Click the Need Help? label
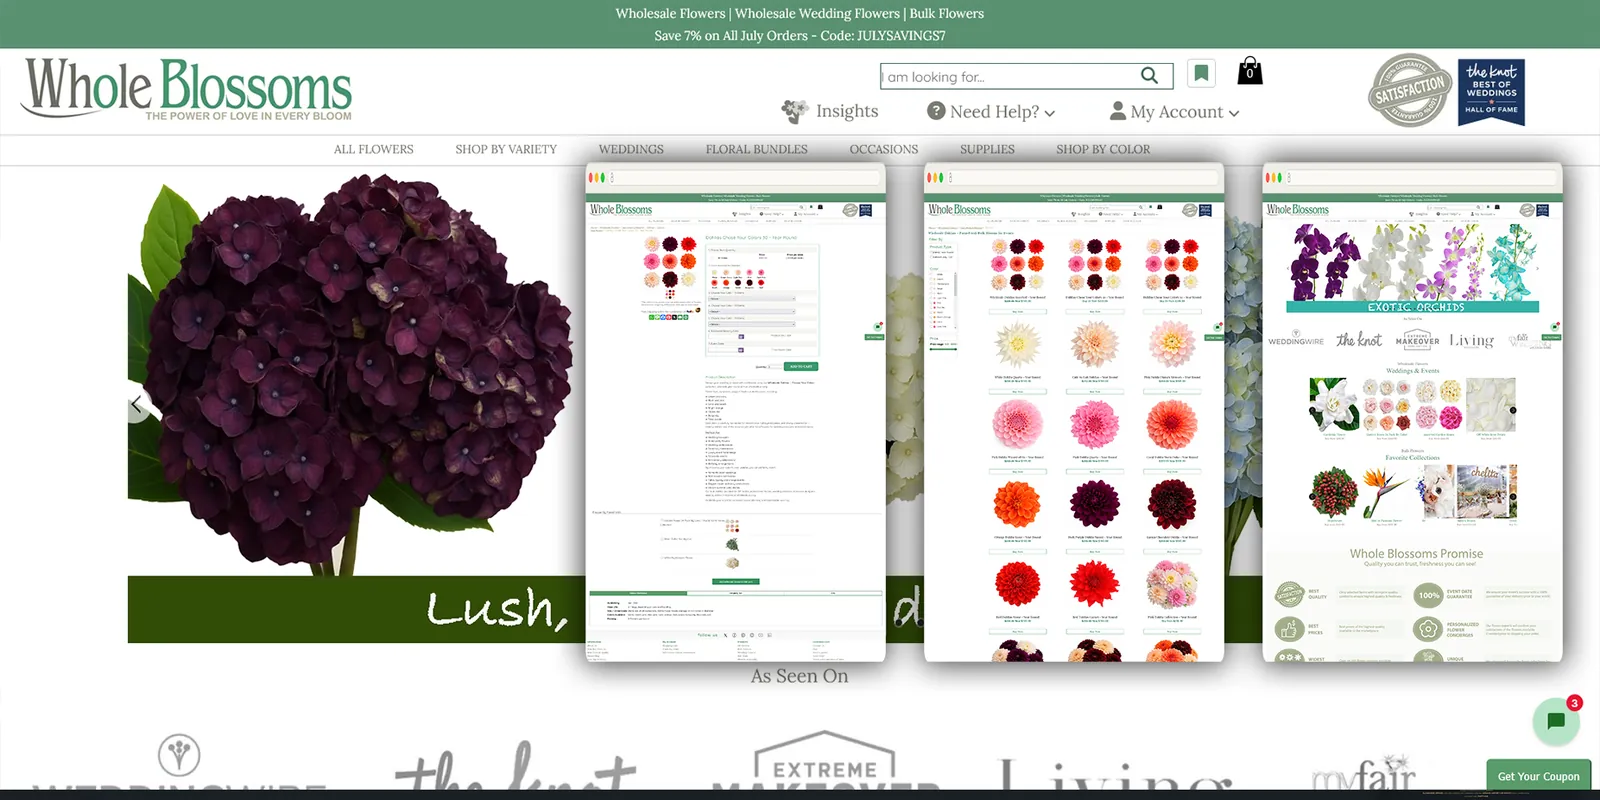 pyautogui.click(x=994, y=112)
